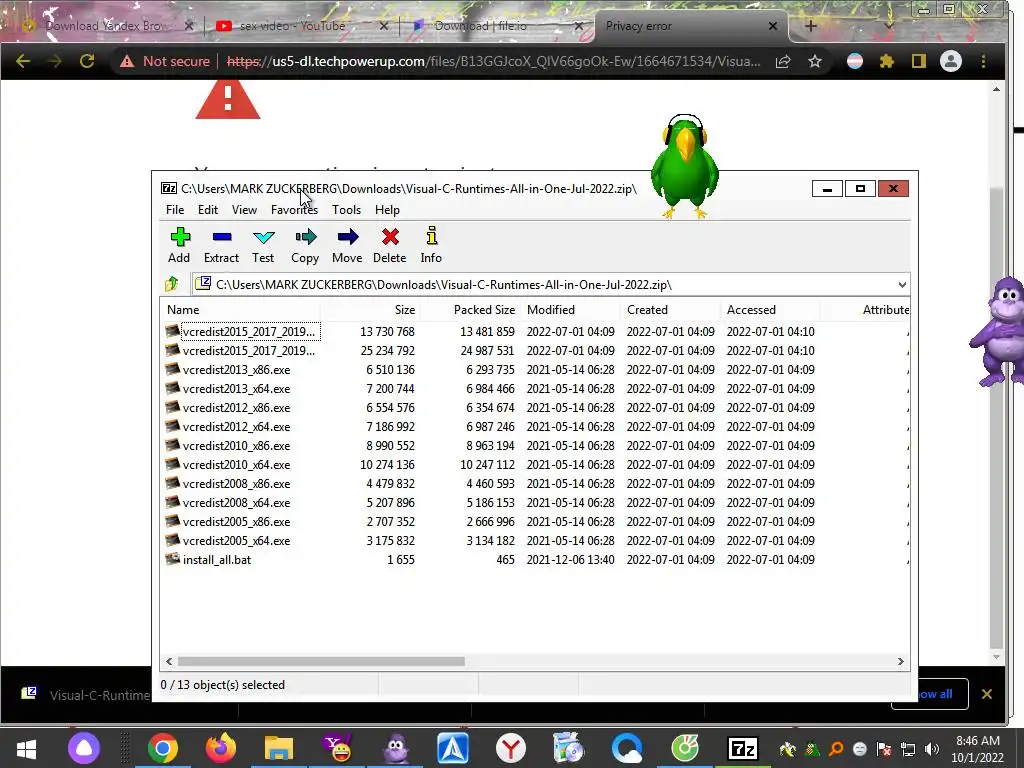The image size is (1024, 768).
Task: Open Chrome extensions puzzle icon
Action: (887, 61)
